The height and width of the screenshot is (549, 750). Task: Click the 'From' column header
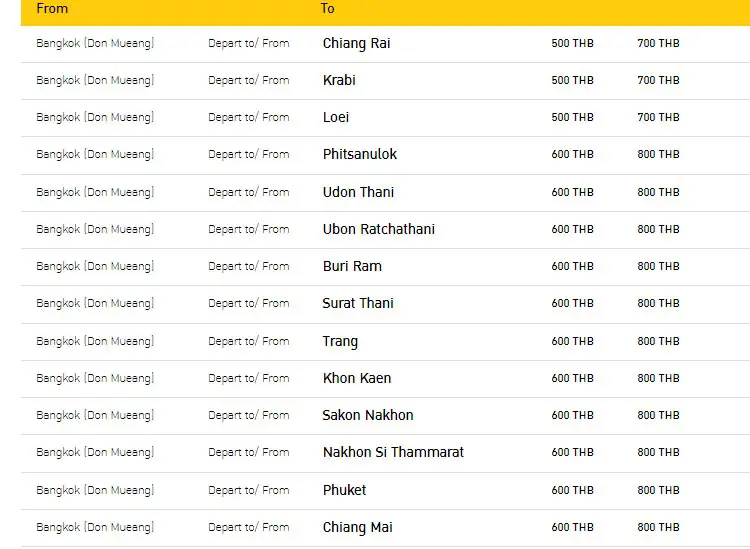[x=52, y=9]
